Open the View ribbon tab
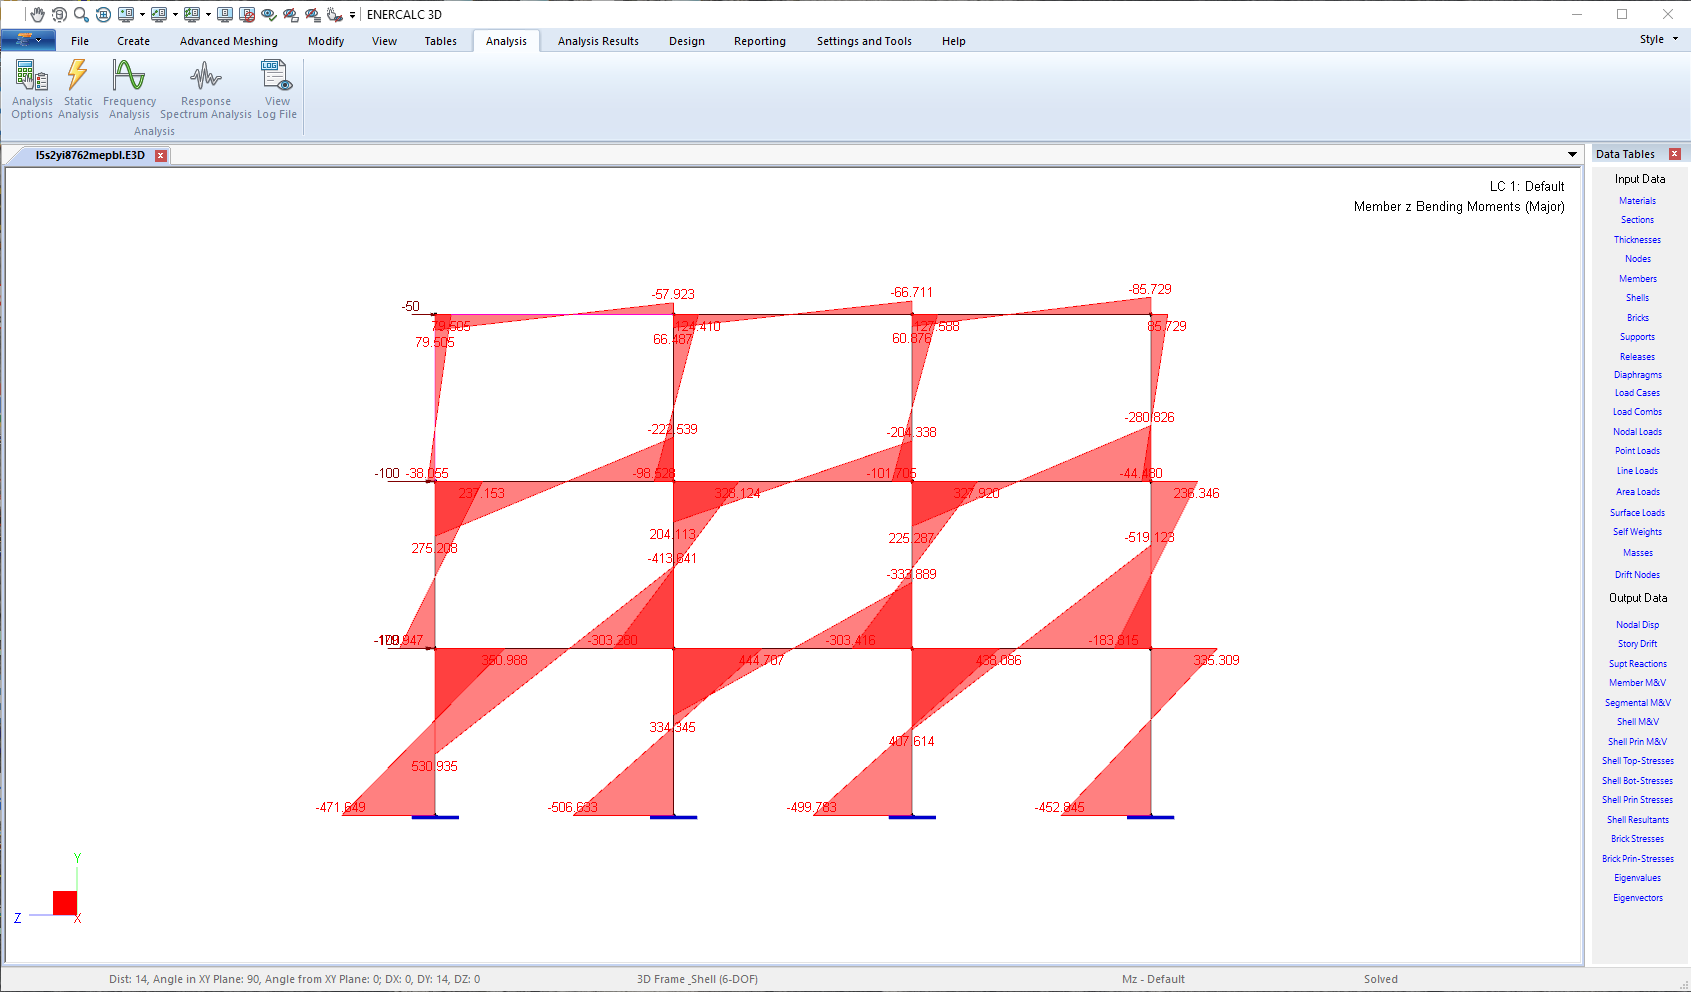Viewport: 1691px width, 992px height. 384,41
